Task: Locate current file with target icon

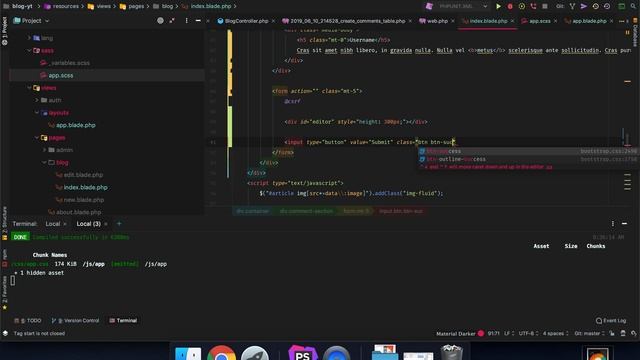Action: pos(160,20)
